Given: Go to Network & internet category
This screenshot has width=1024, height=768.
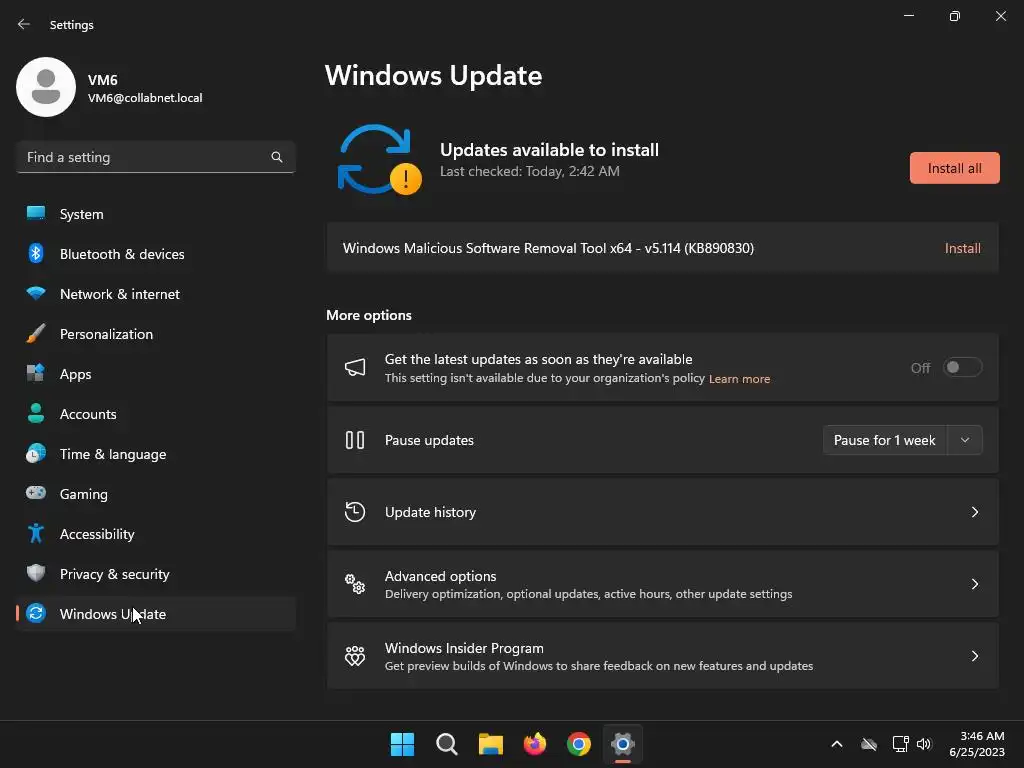Looking at the screenshot, I should tap(156, 293).
